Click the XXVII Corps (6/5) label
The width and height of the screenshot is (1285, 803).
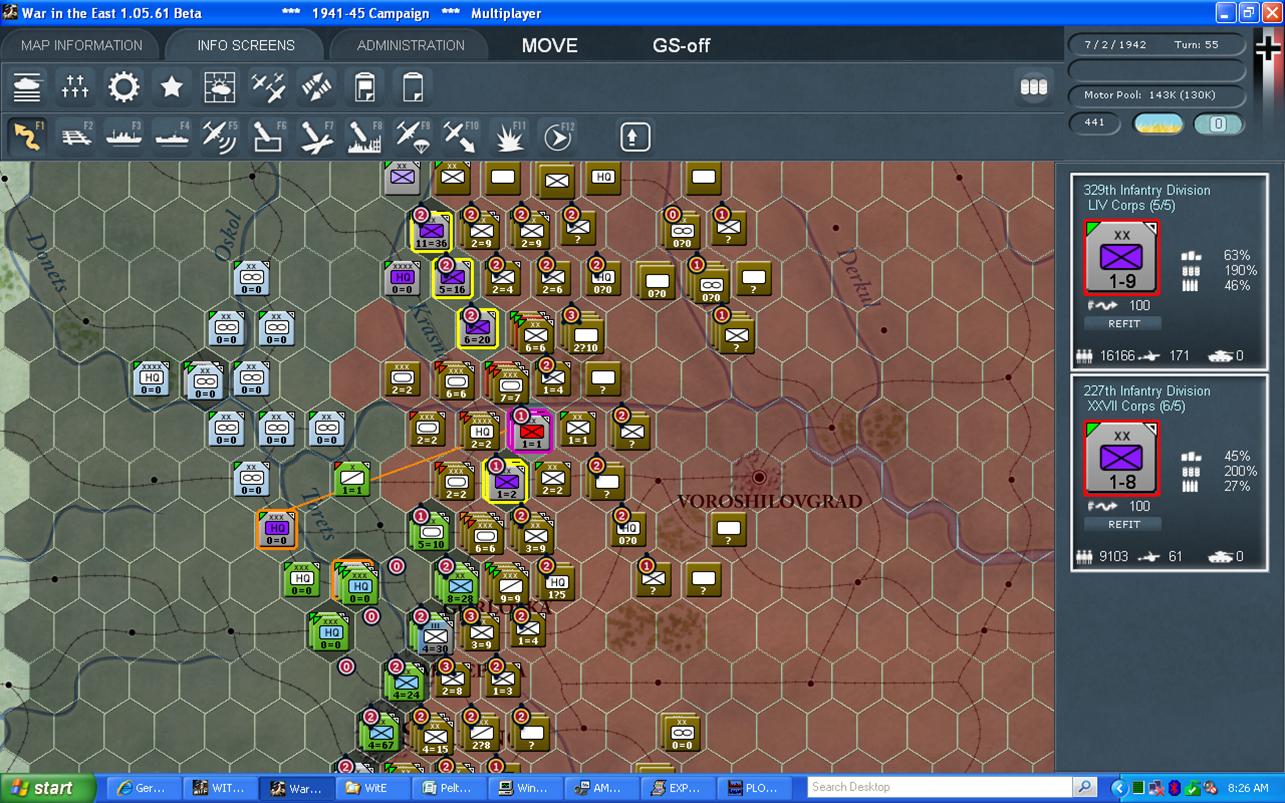click(1138, 407)
